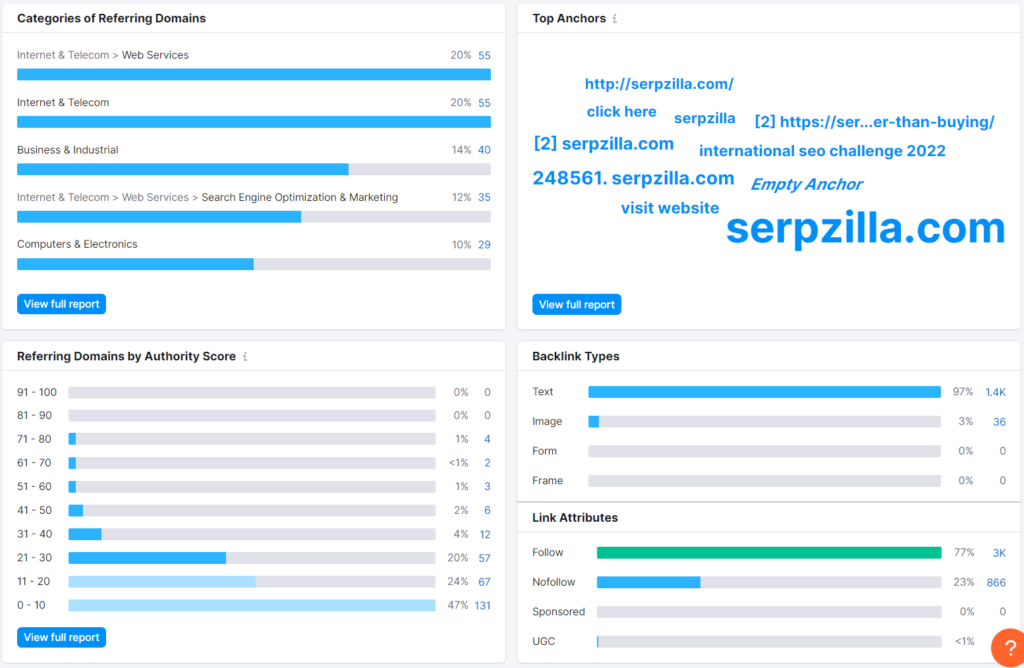This screenshot has height=668, width=1024.
Task: Open the 1.4K Text backlinks count
Action: tap(995, 392)
